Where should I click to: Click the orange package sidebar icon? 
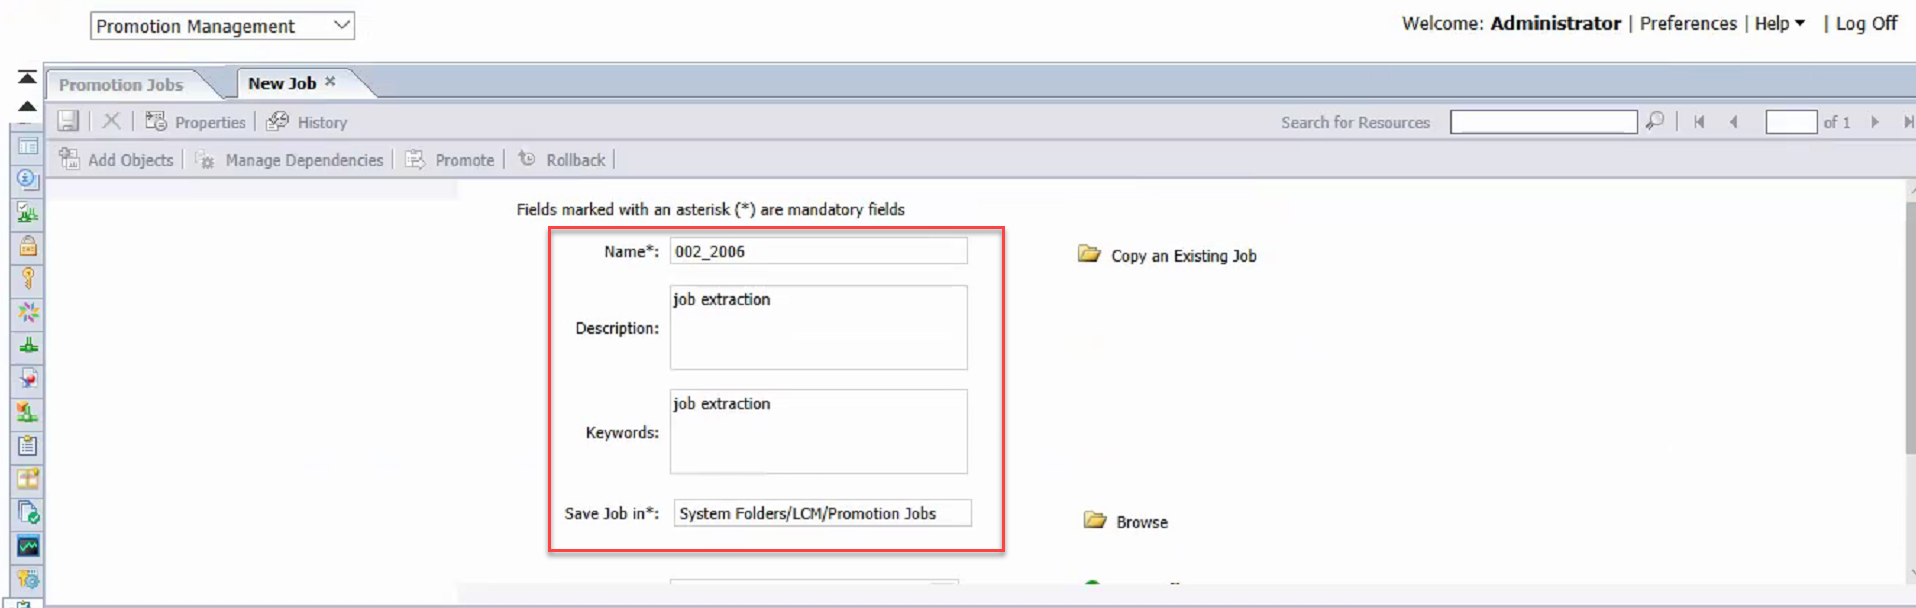28,479
